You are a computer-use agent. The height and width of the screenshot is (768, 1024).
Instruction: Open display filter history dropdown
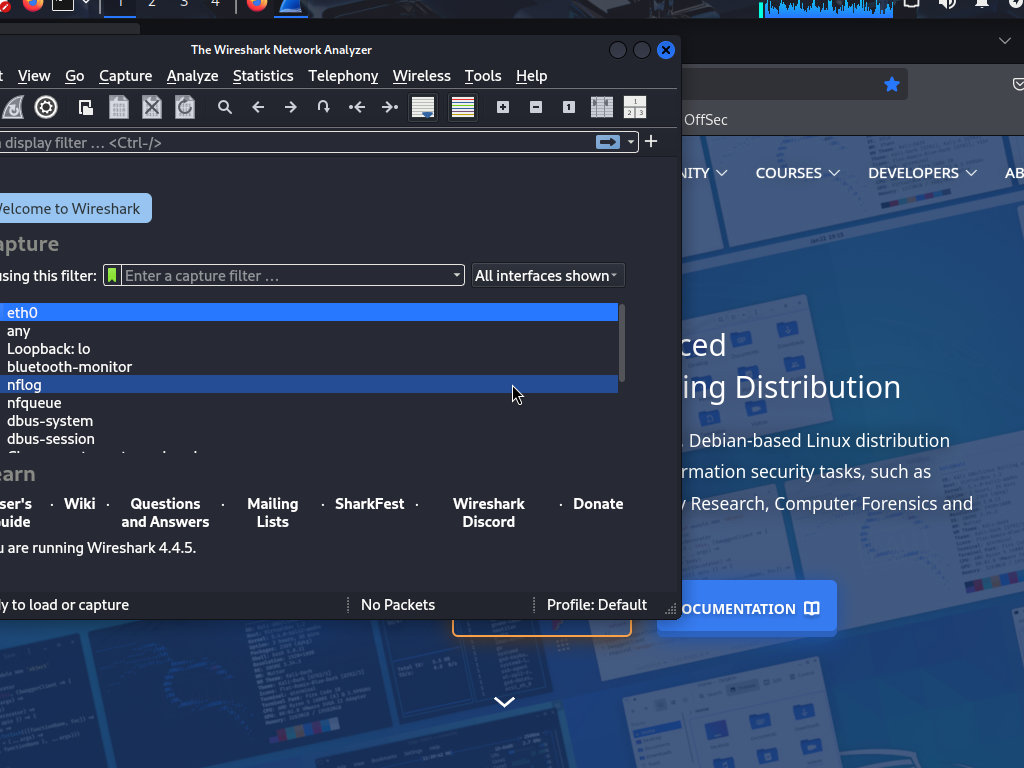(x=630, y=142)
